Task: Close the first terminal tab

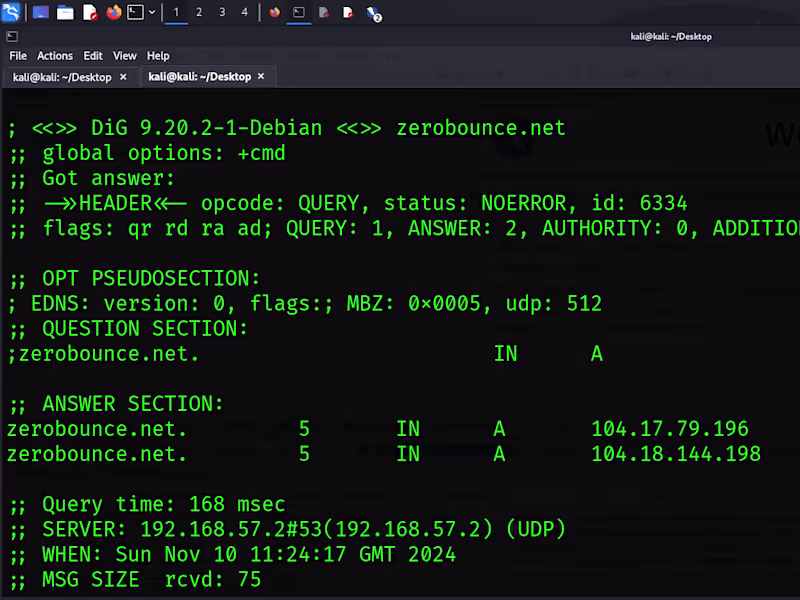Action: tap(123, 77)
